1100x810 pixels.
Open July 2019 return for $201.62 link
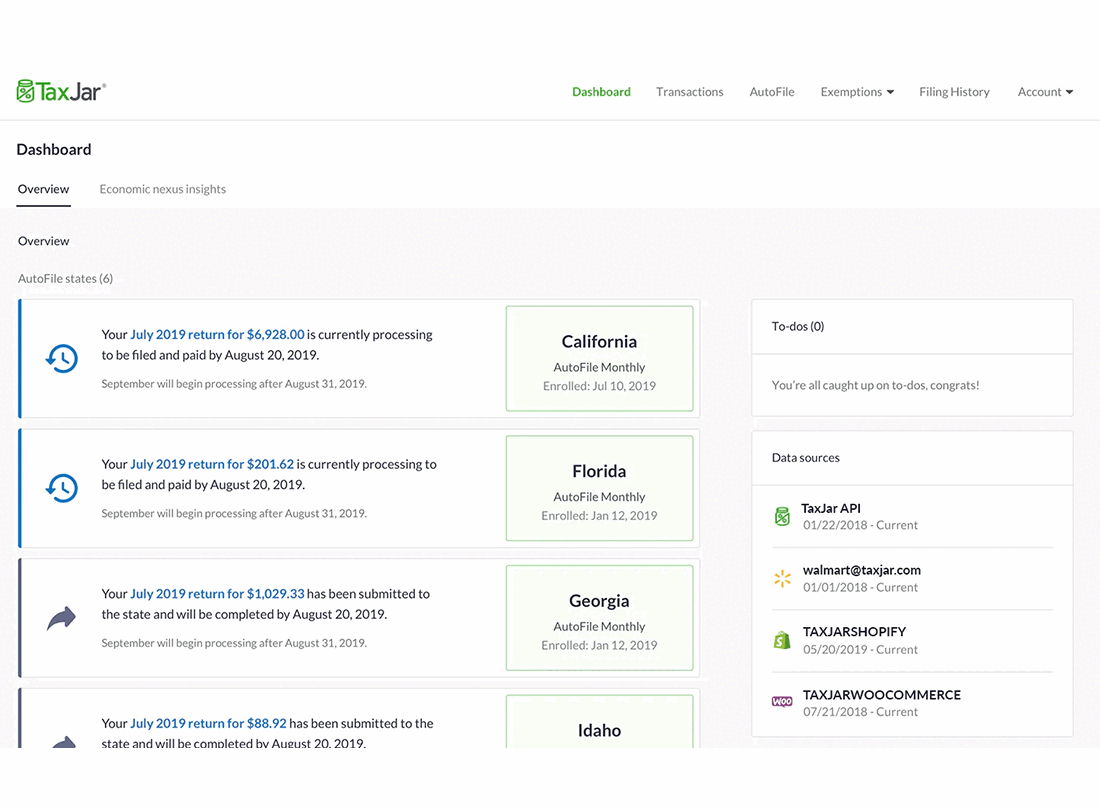[212, 464]
